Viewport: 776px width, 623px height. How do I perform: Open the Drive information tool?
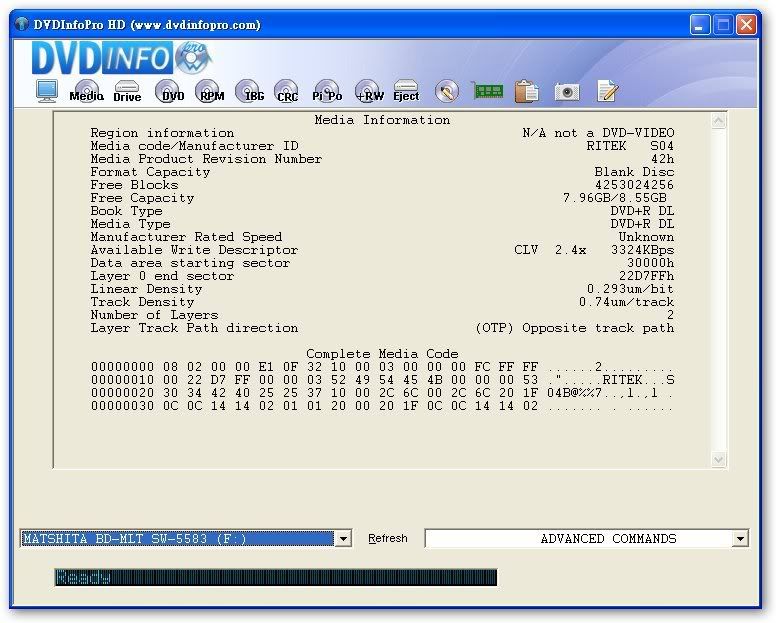click(127, 91)
